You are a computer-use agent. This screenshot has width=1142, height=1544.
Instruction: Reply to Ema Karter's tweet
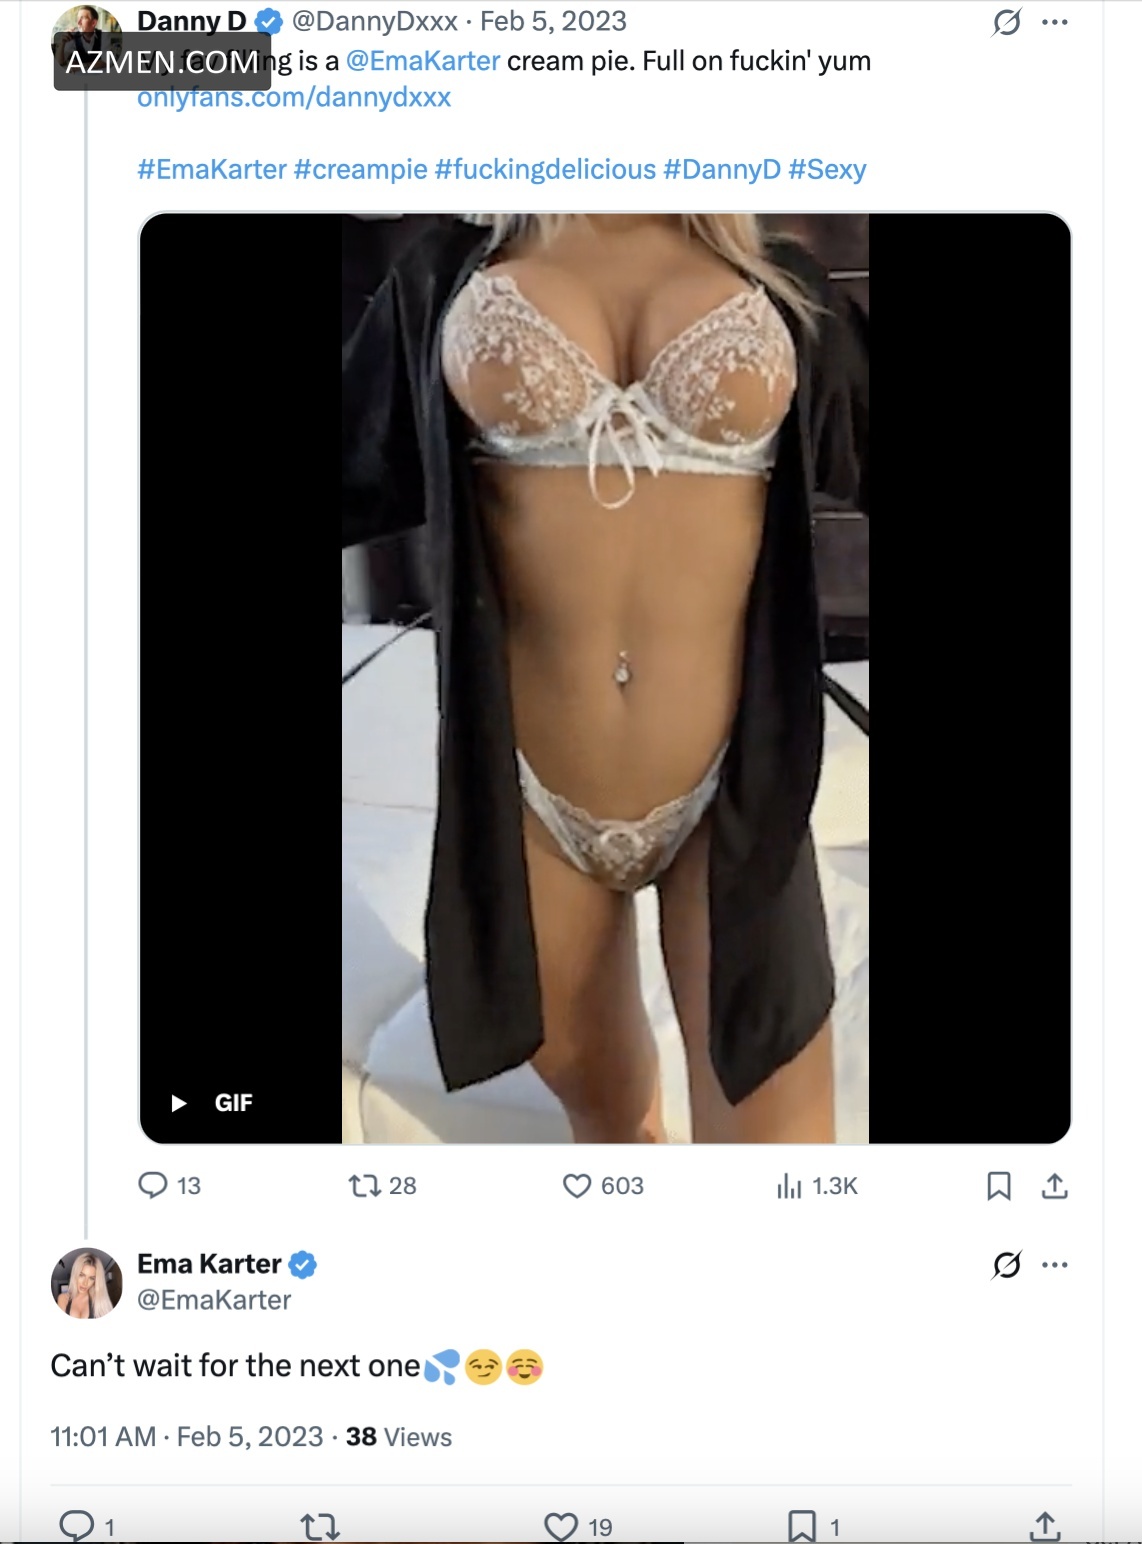(x=77, y=1526)
